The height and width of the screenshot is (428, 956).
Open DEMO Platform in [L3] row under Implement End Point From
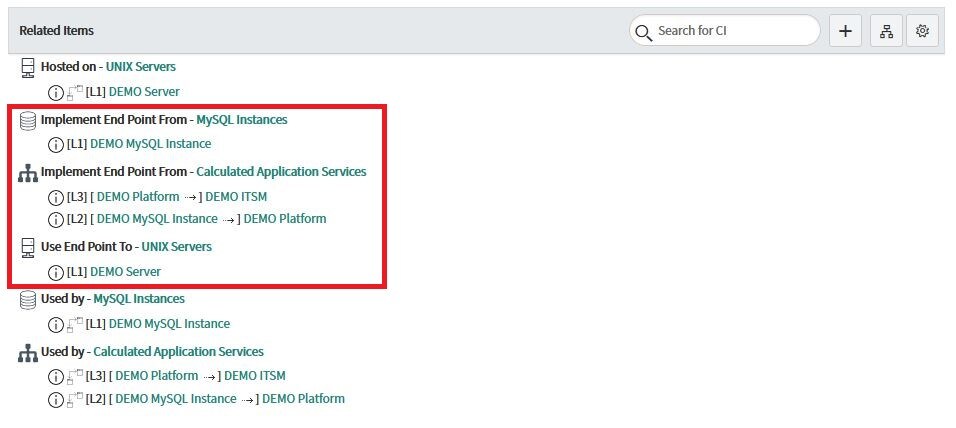(x=138, y=197)
